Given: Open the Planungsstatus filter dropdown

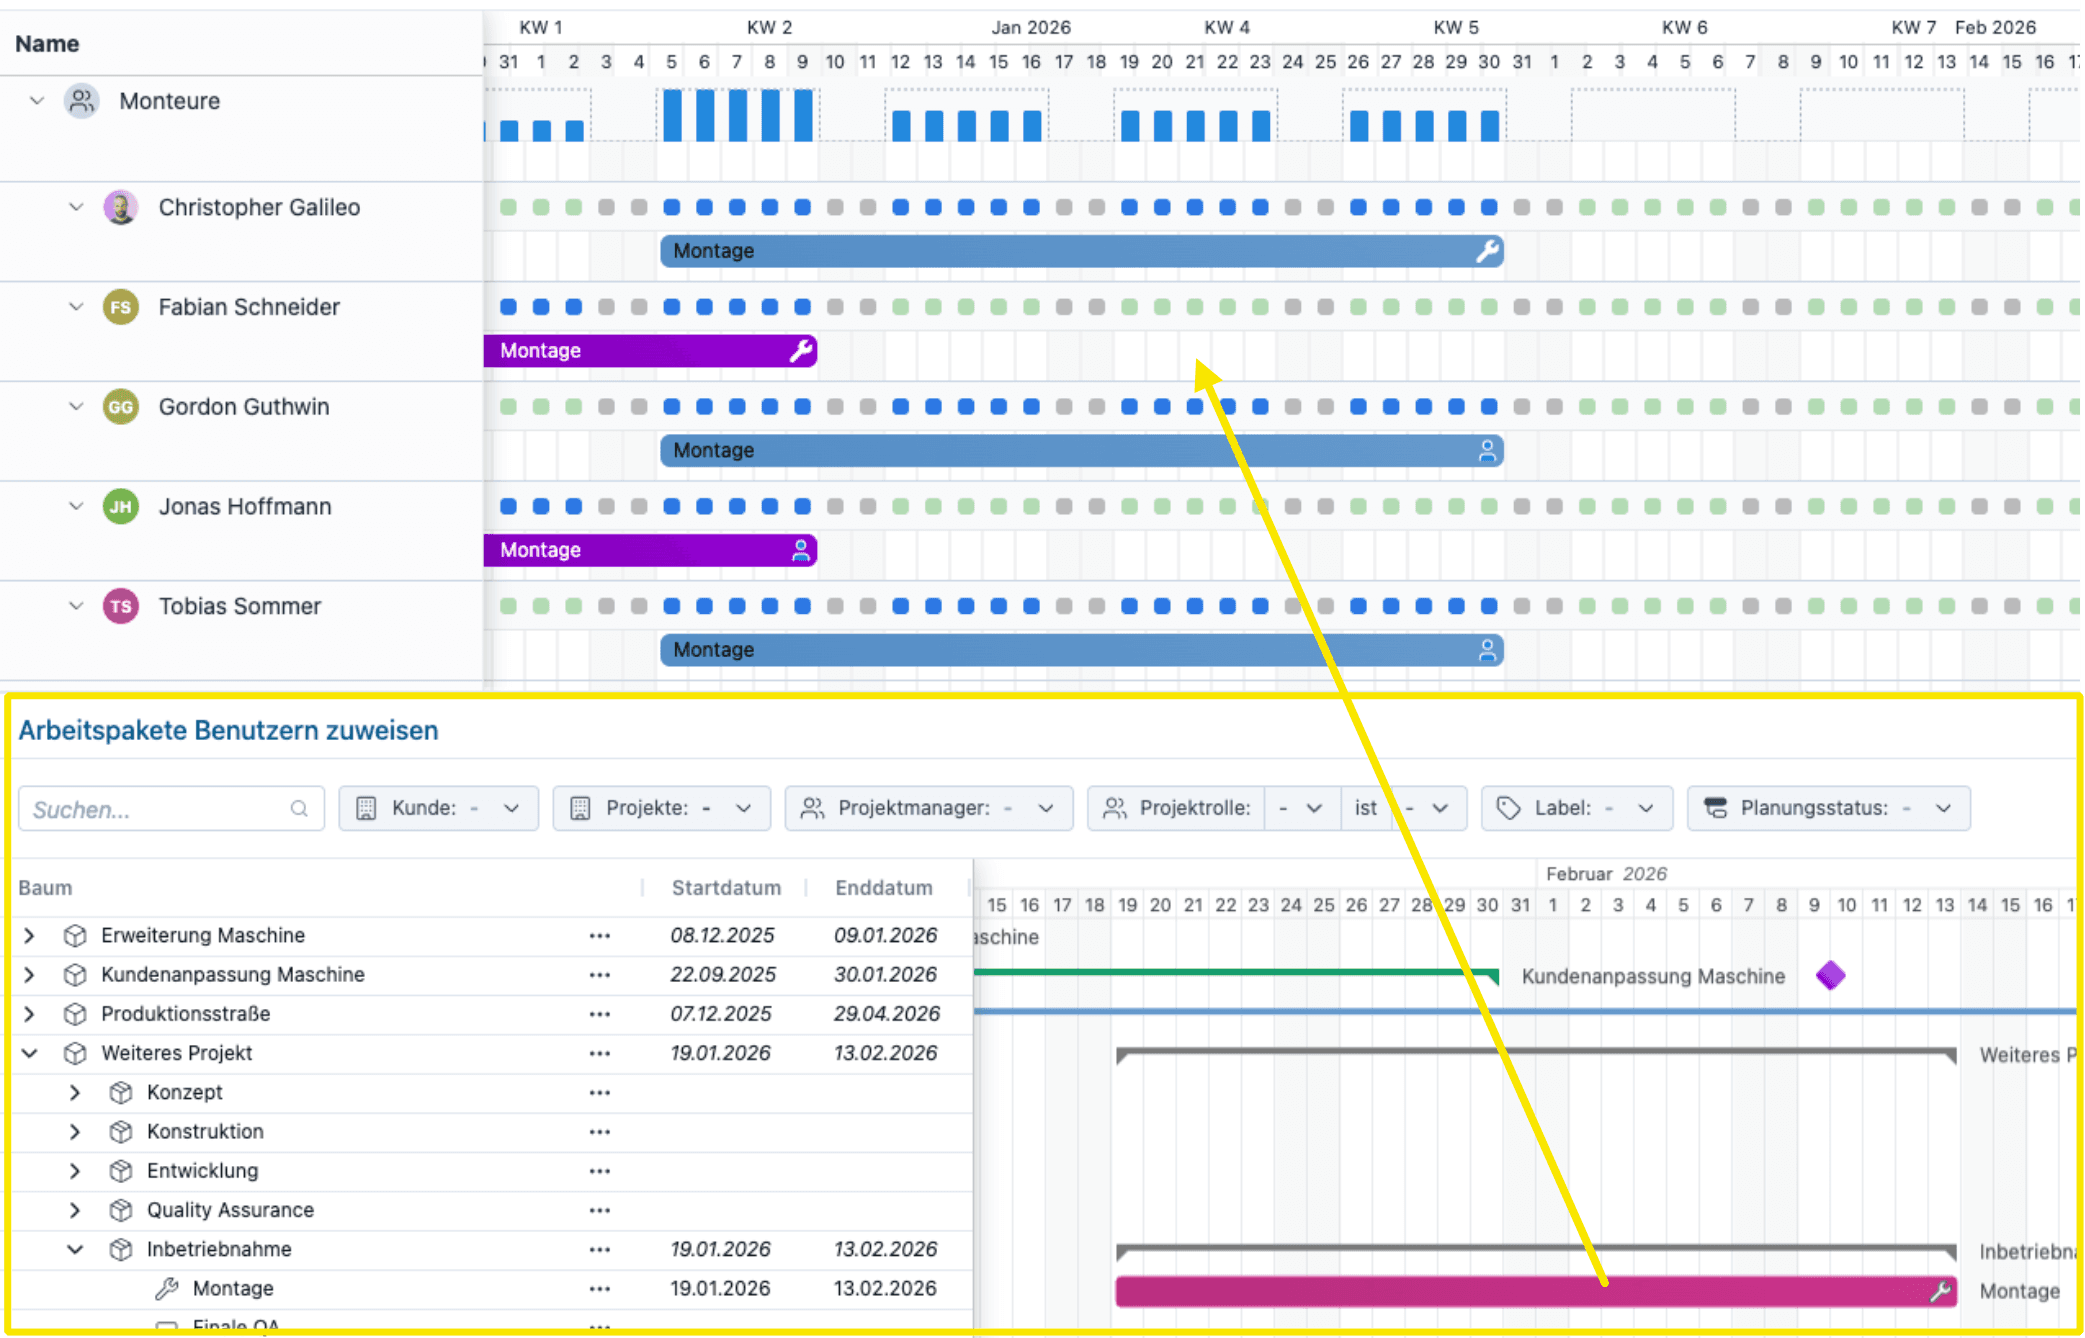Looking at the screenshot, I should click(1828, 808).
